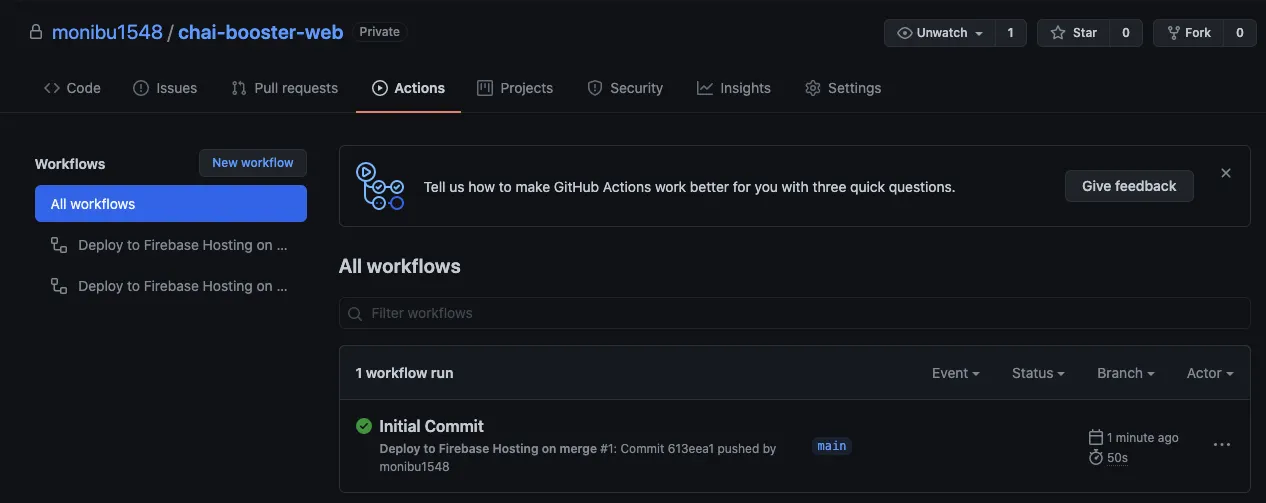Screen dimensions: 1266x503
Task: Click the Unwatch button
Action: pos(940,33)
